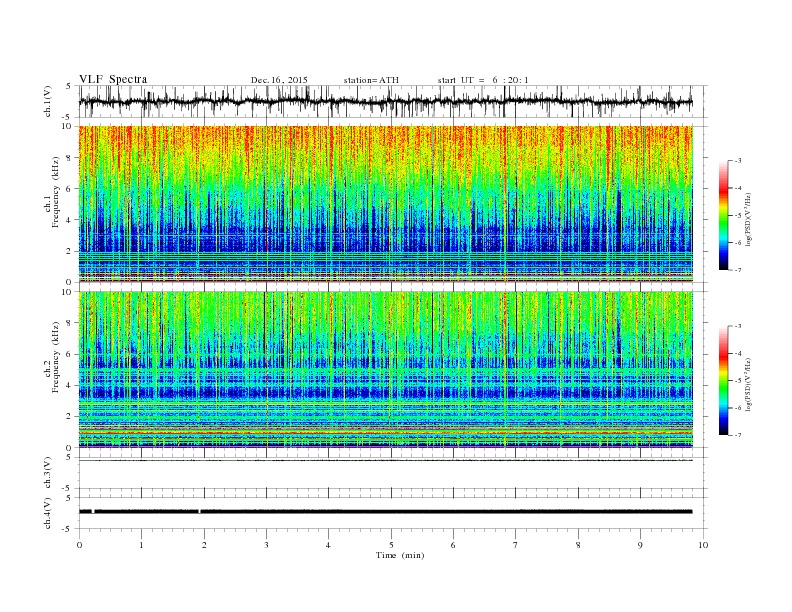Click the ch.2 frequency-axis tick "6"
The image size is (792, 612).
[70, 354]
